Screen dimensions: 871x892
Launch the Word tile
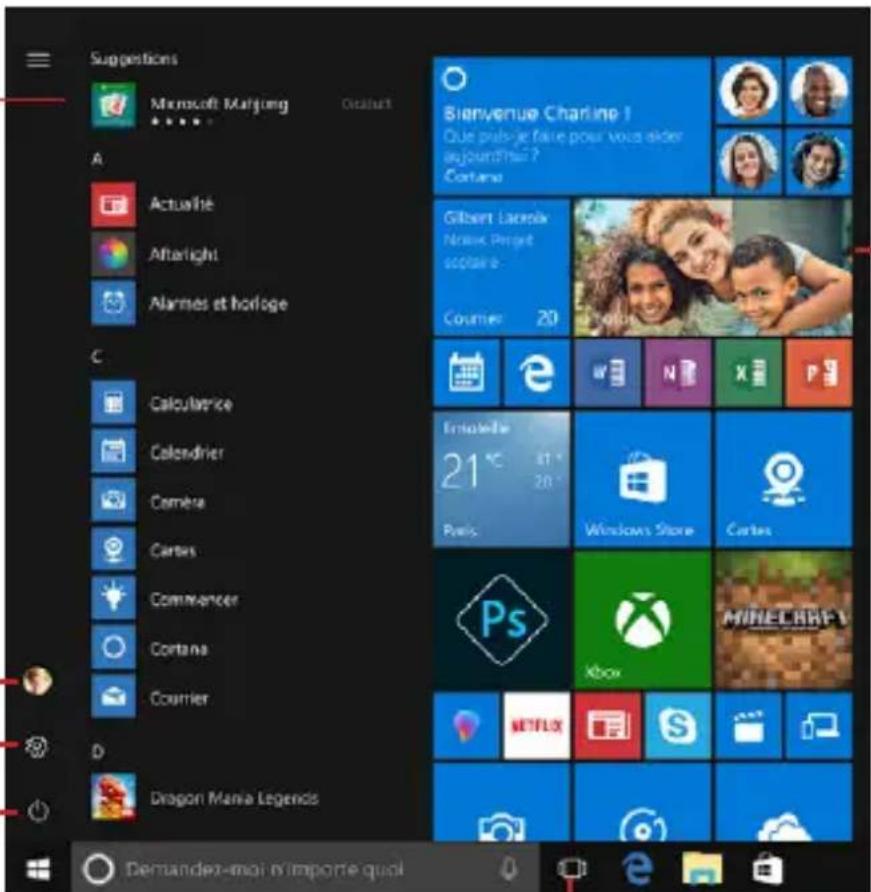pos(607,372)
